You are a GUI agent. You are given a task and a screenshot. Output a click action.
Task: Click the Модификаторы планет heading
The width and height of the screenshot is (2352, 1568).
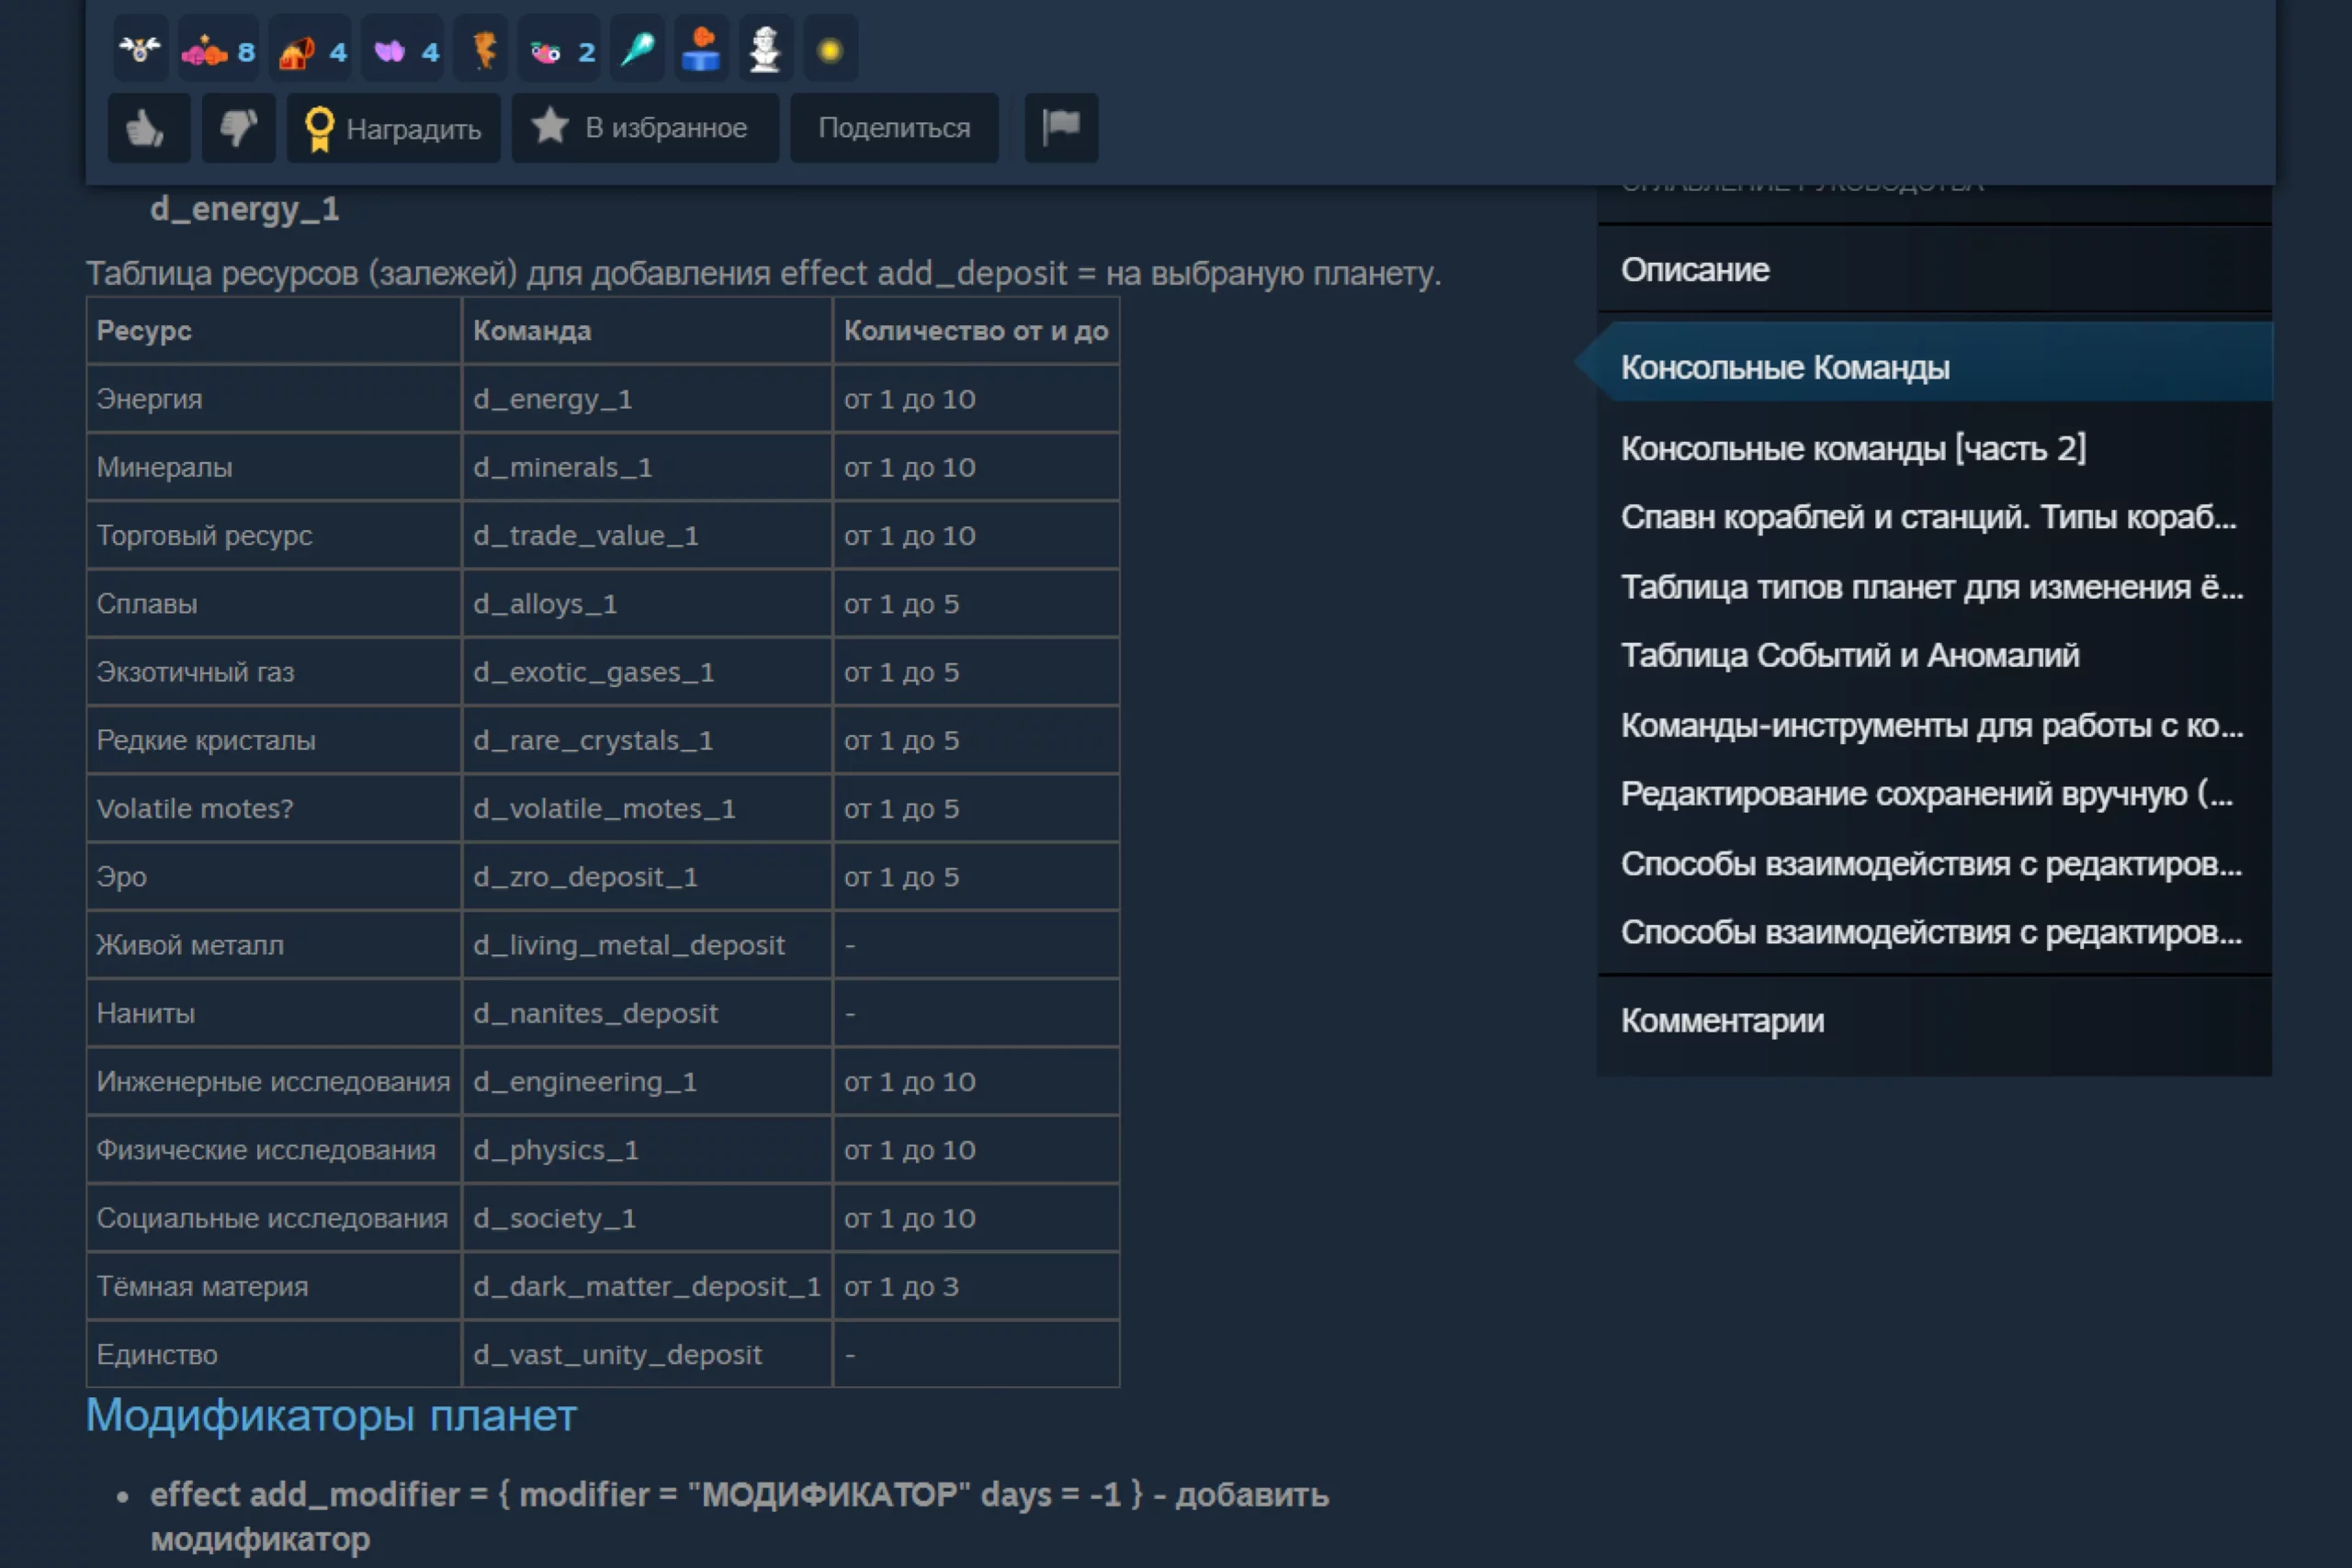pyautogui.click(x=331, y=1415)
